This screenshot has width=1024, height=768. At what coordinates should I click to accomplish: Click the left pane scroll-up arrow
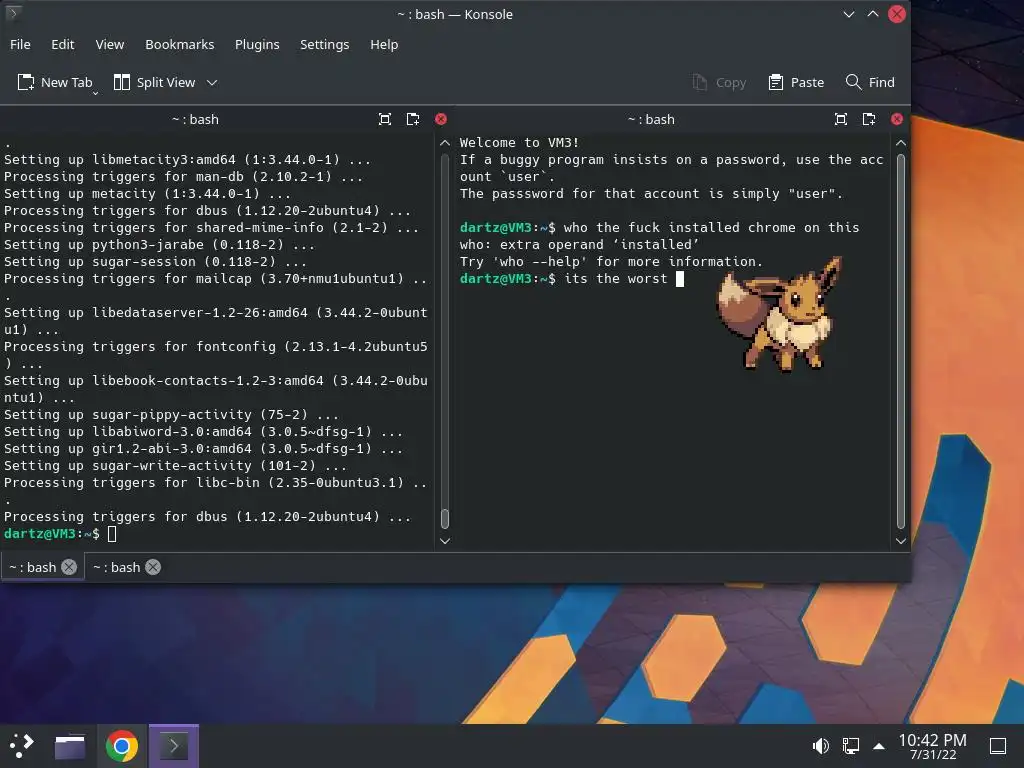(445, 142)
